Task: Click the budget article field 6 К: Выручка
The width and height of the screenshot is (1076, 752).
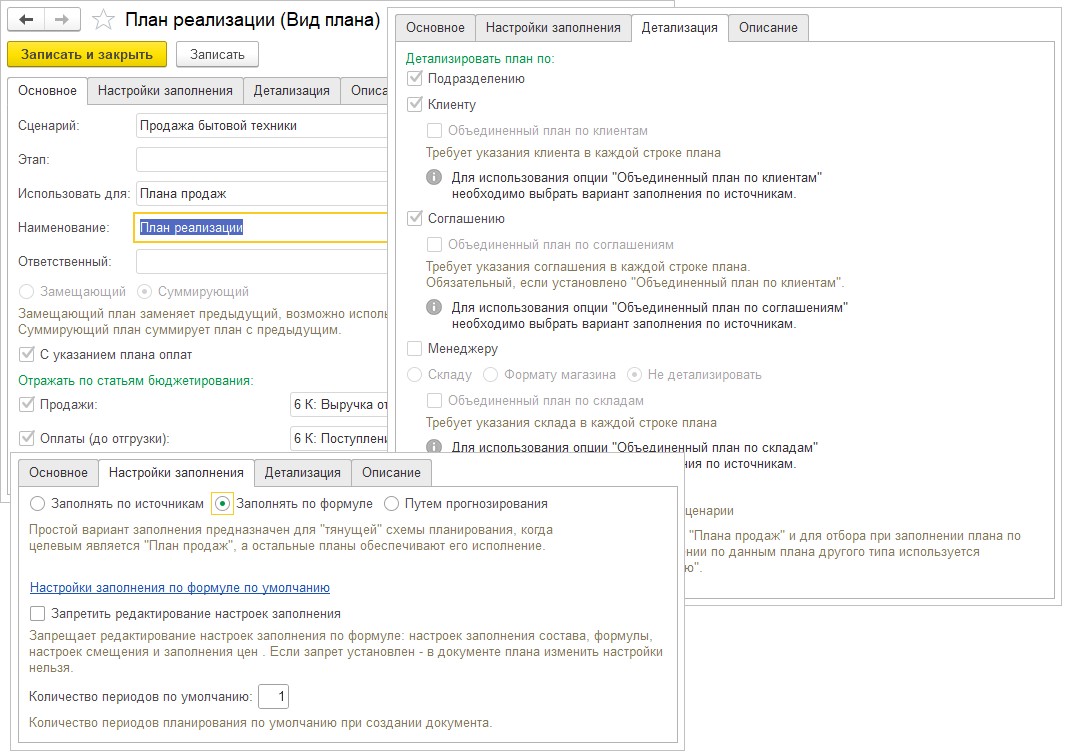Action: tap(340, 404)
